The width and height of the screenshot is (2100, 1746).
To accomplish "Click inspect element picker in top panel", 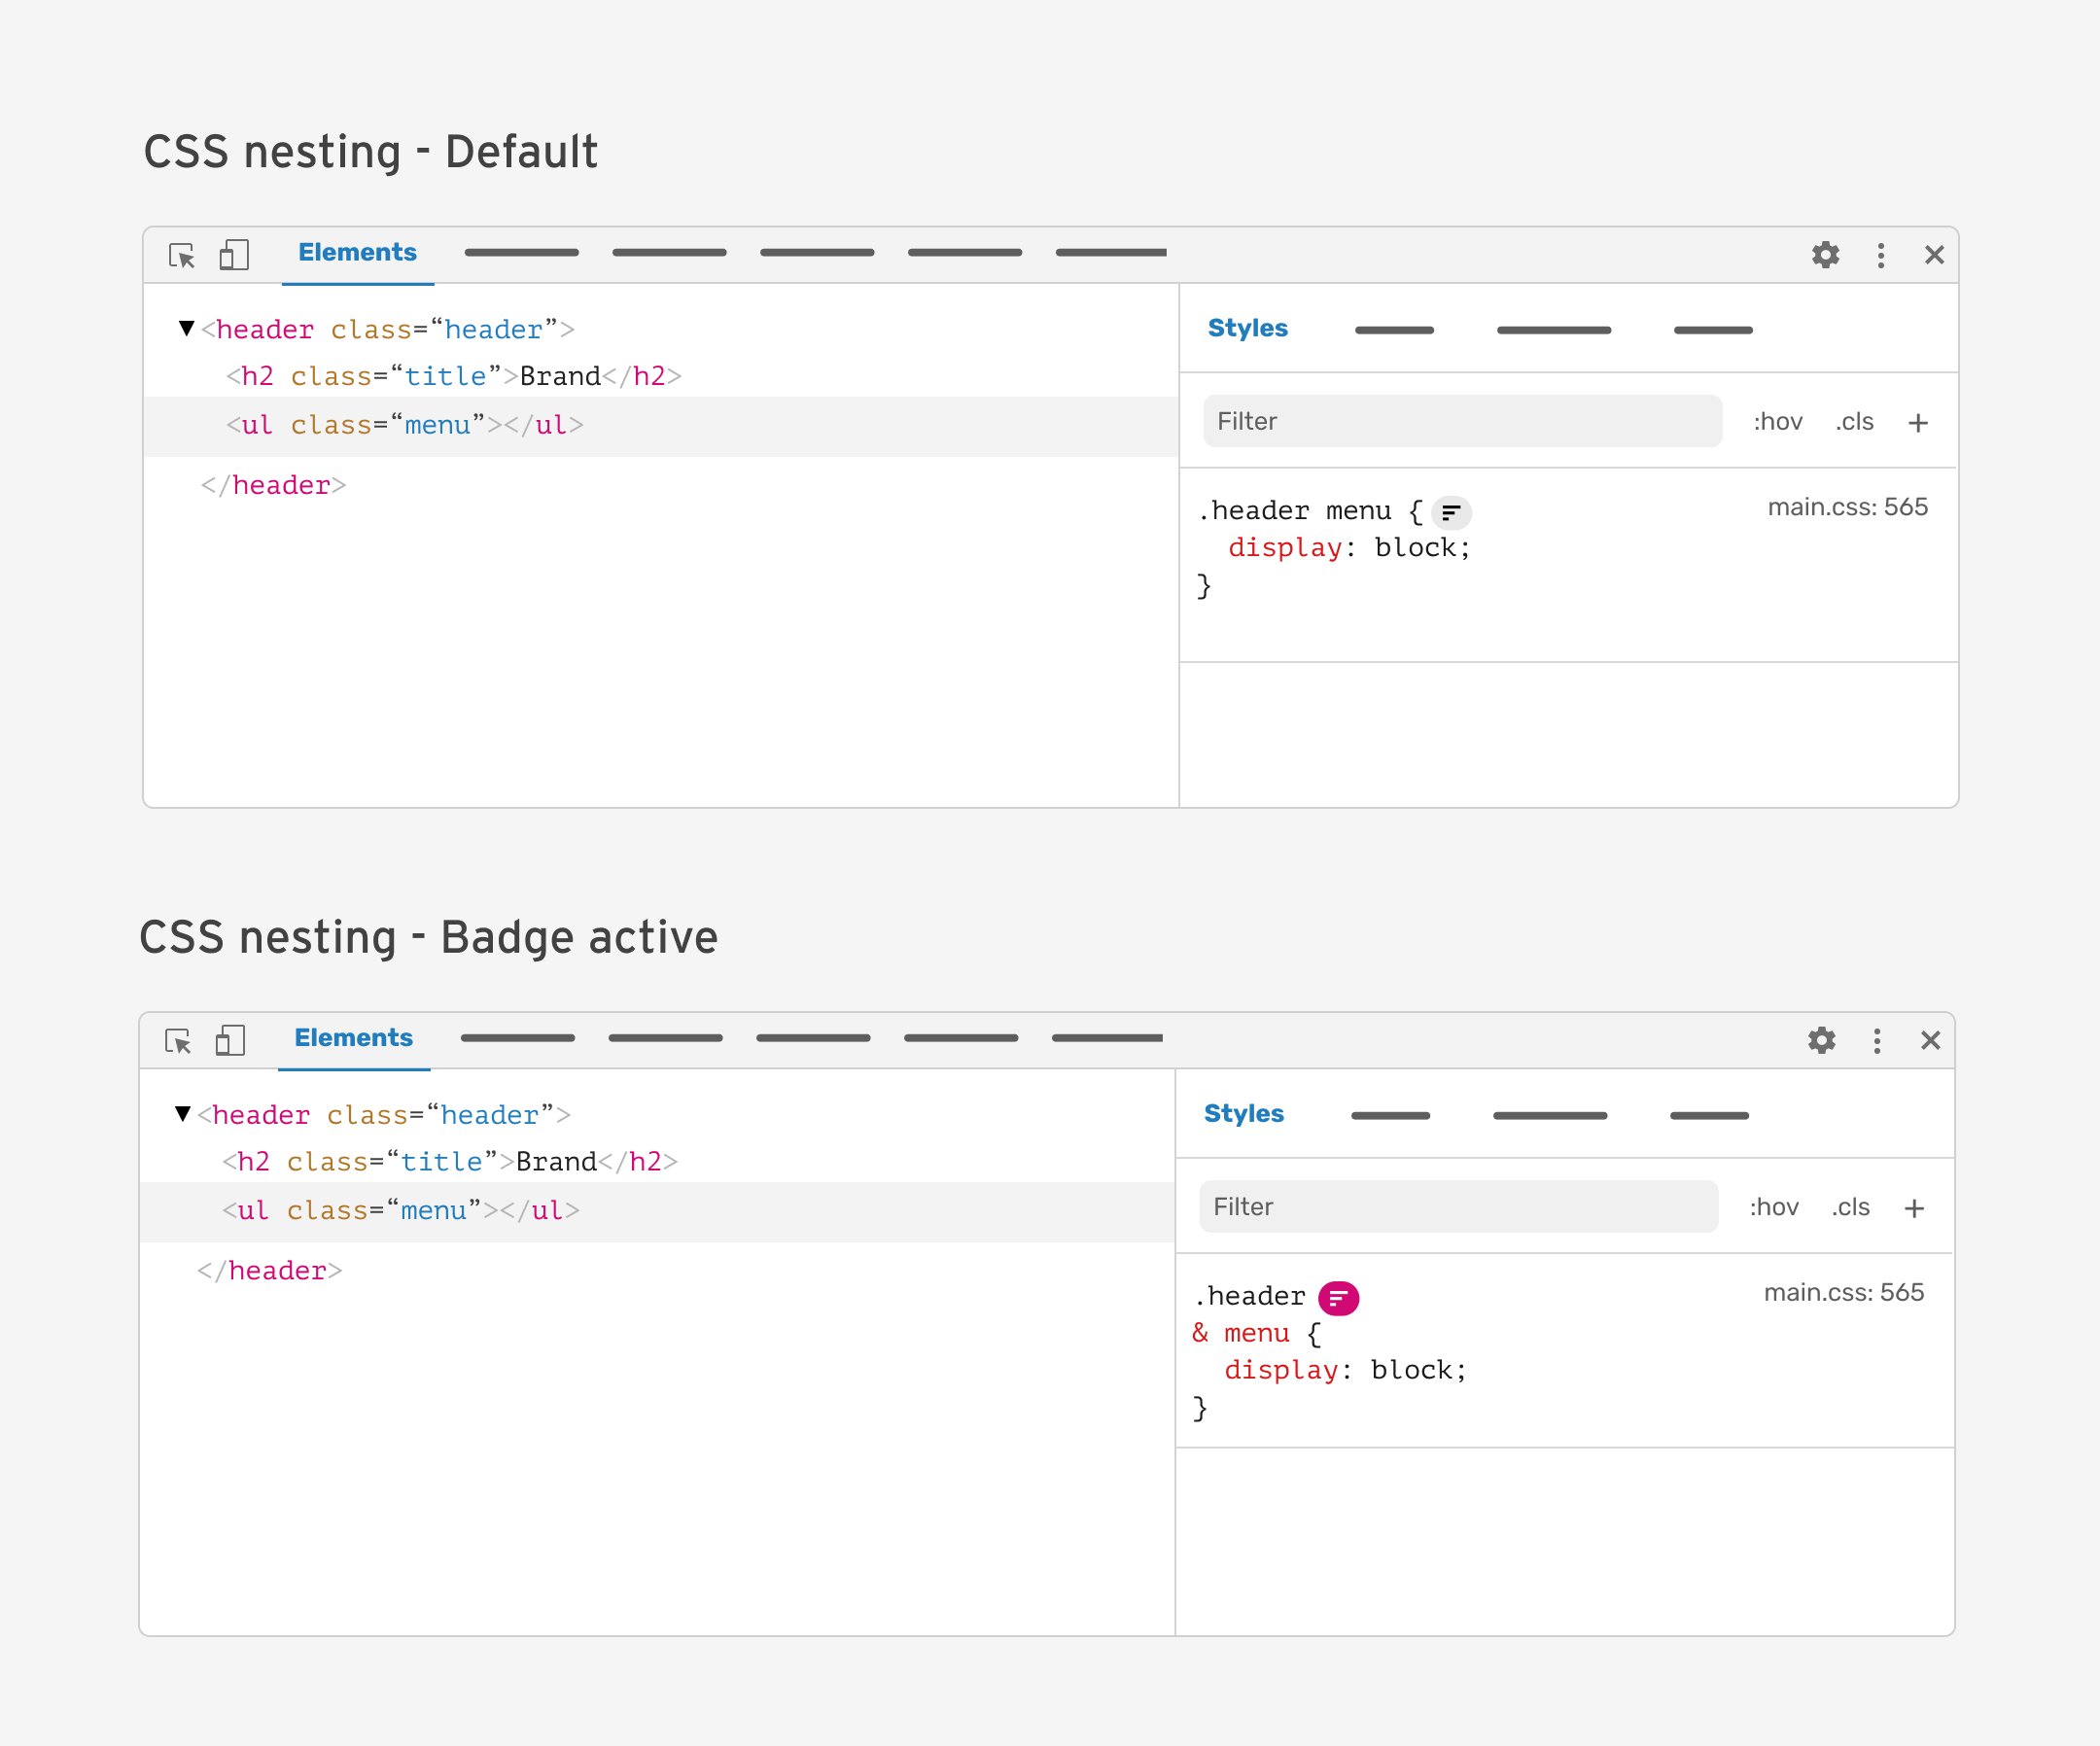I will (x=182, y=255).
